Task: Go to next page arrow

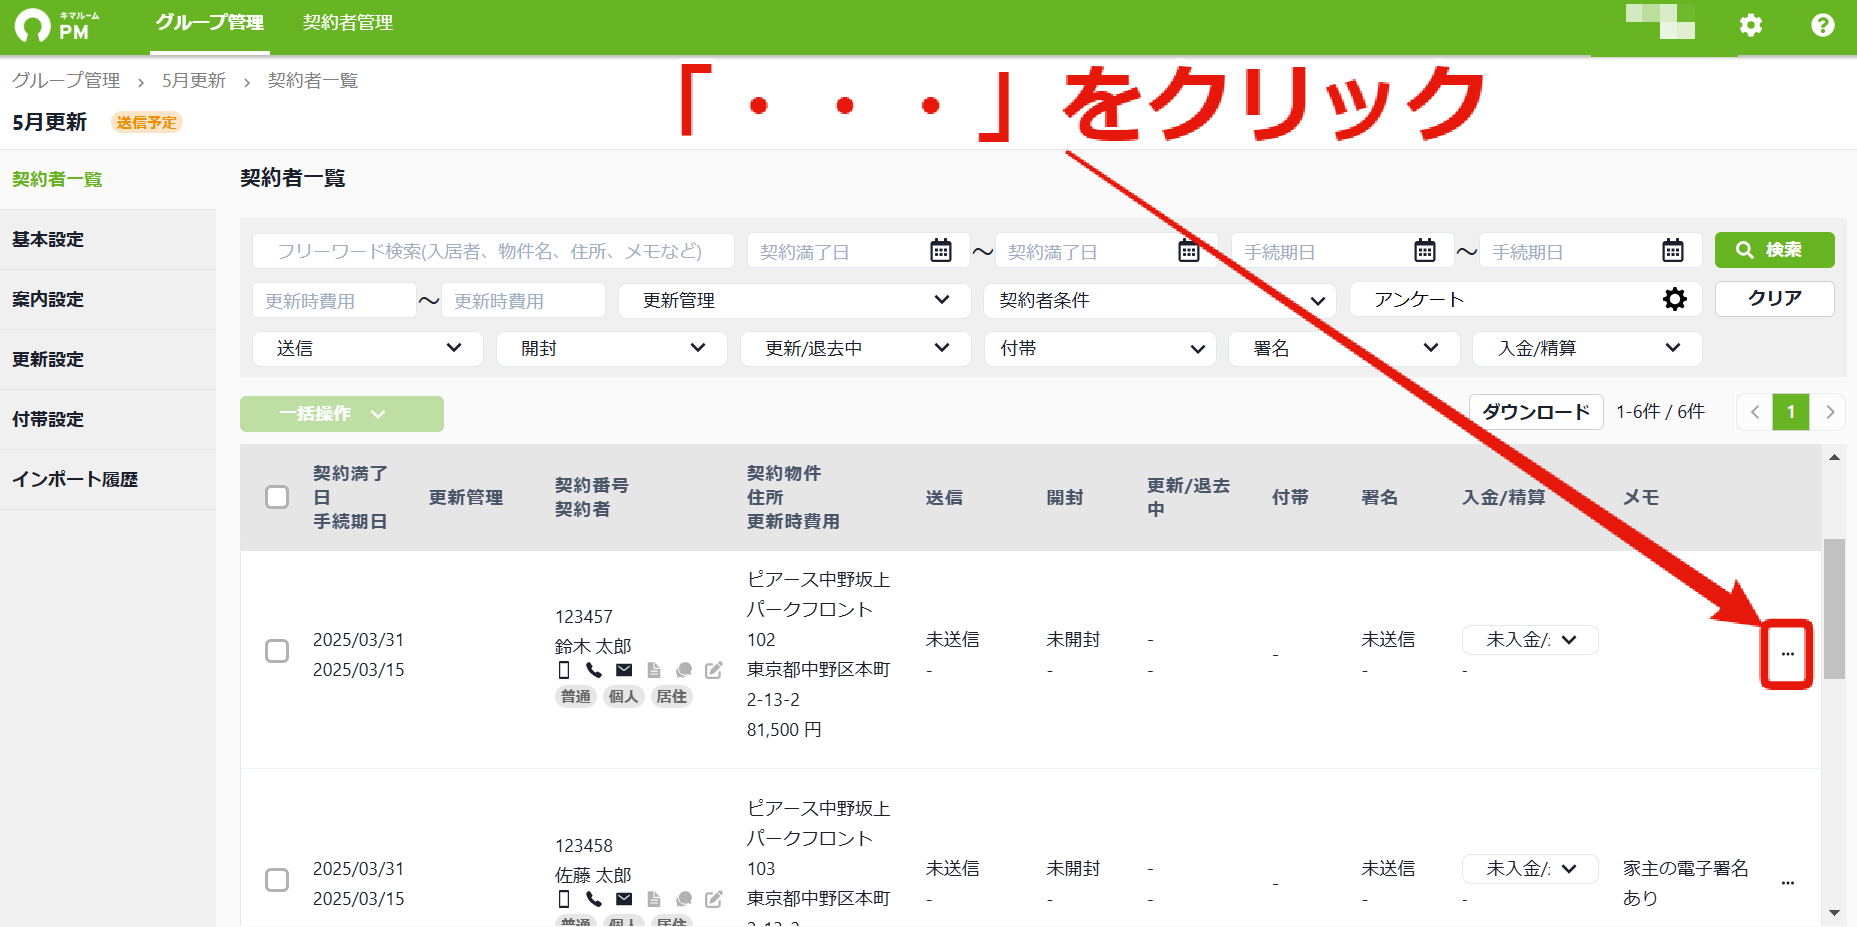Action: 1830,412
